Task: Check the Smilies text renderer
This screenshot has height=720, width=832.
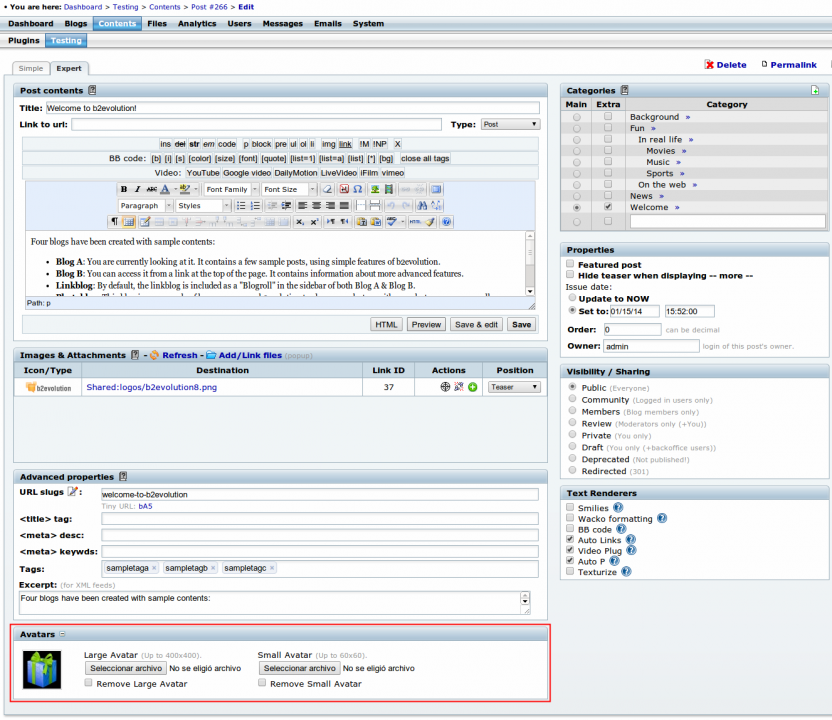Action: [x=570, y=507]
